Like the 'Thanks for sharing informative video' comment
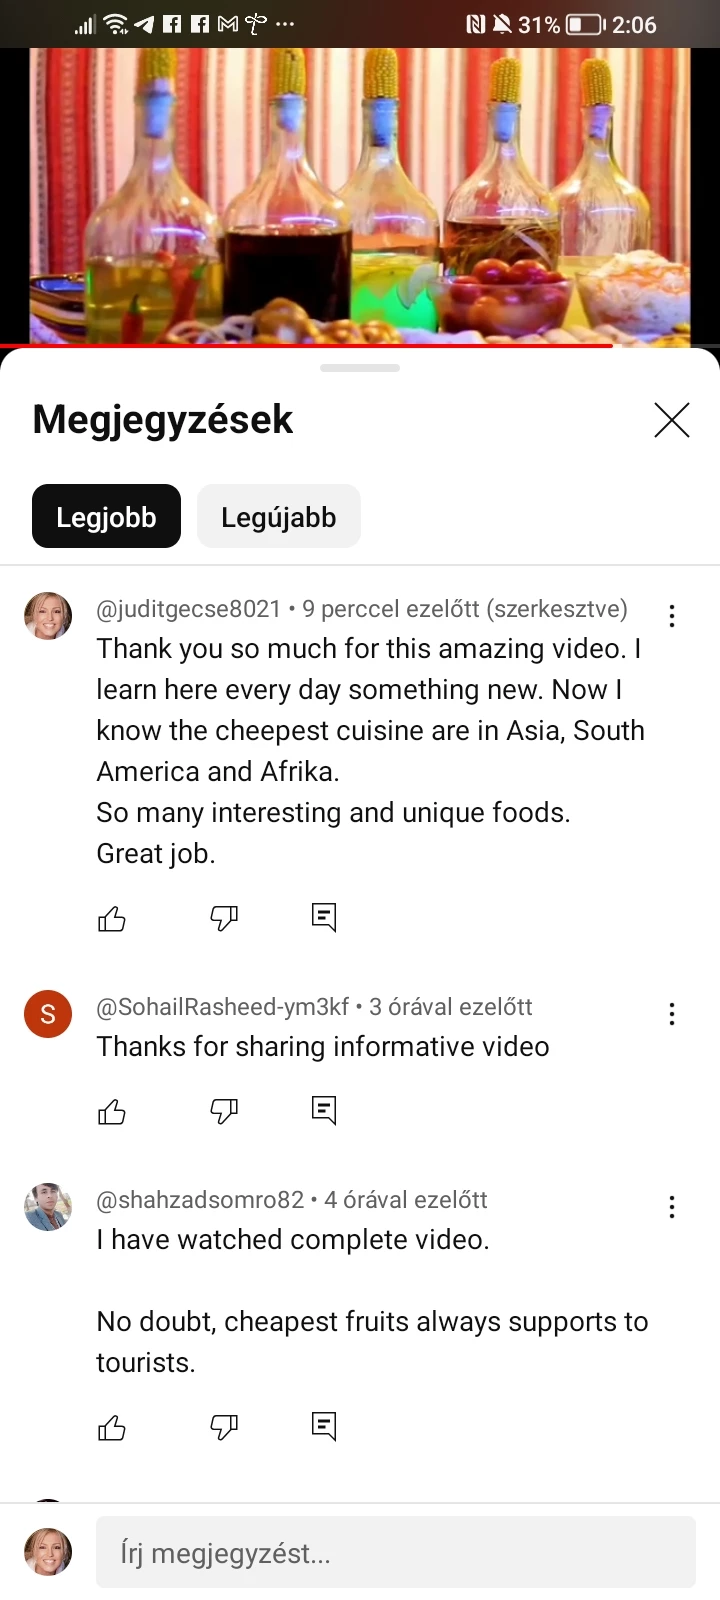 [112, 1111]
